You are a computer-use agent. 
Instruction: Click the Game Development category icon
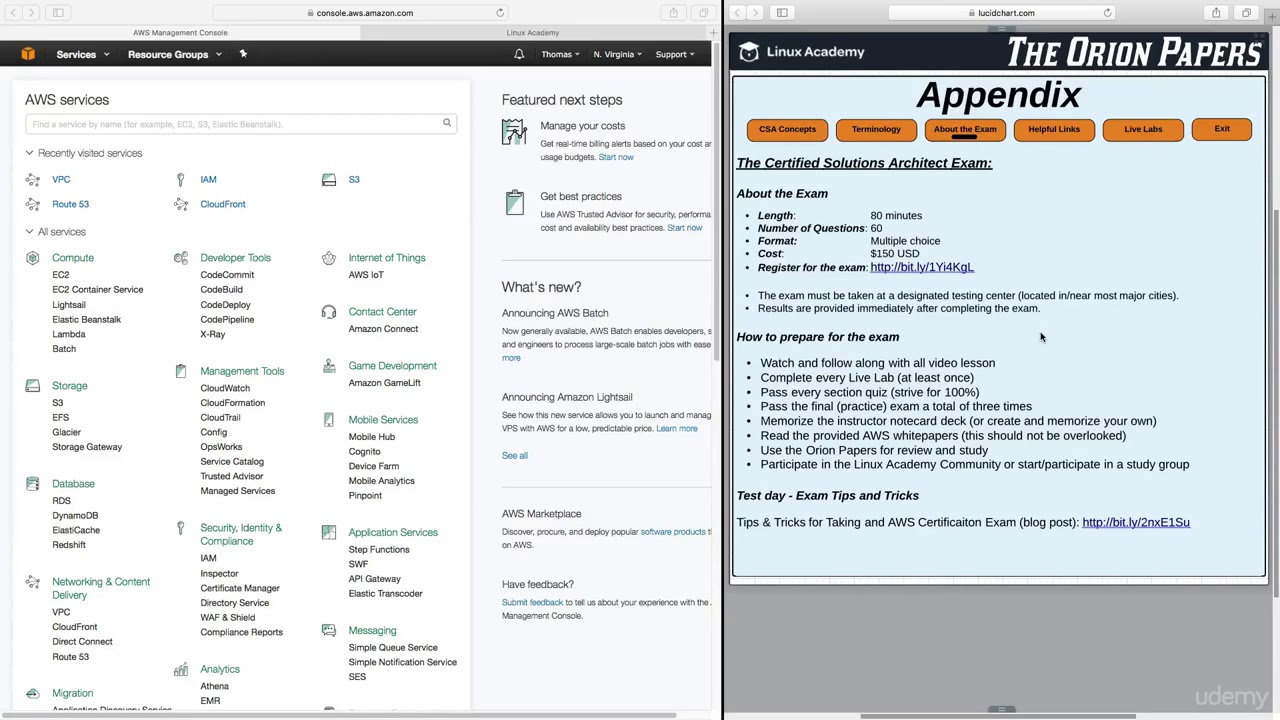click(329, 366)
